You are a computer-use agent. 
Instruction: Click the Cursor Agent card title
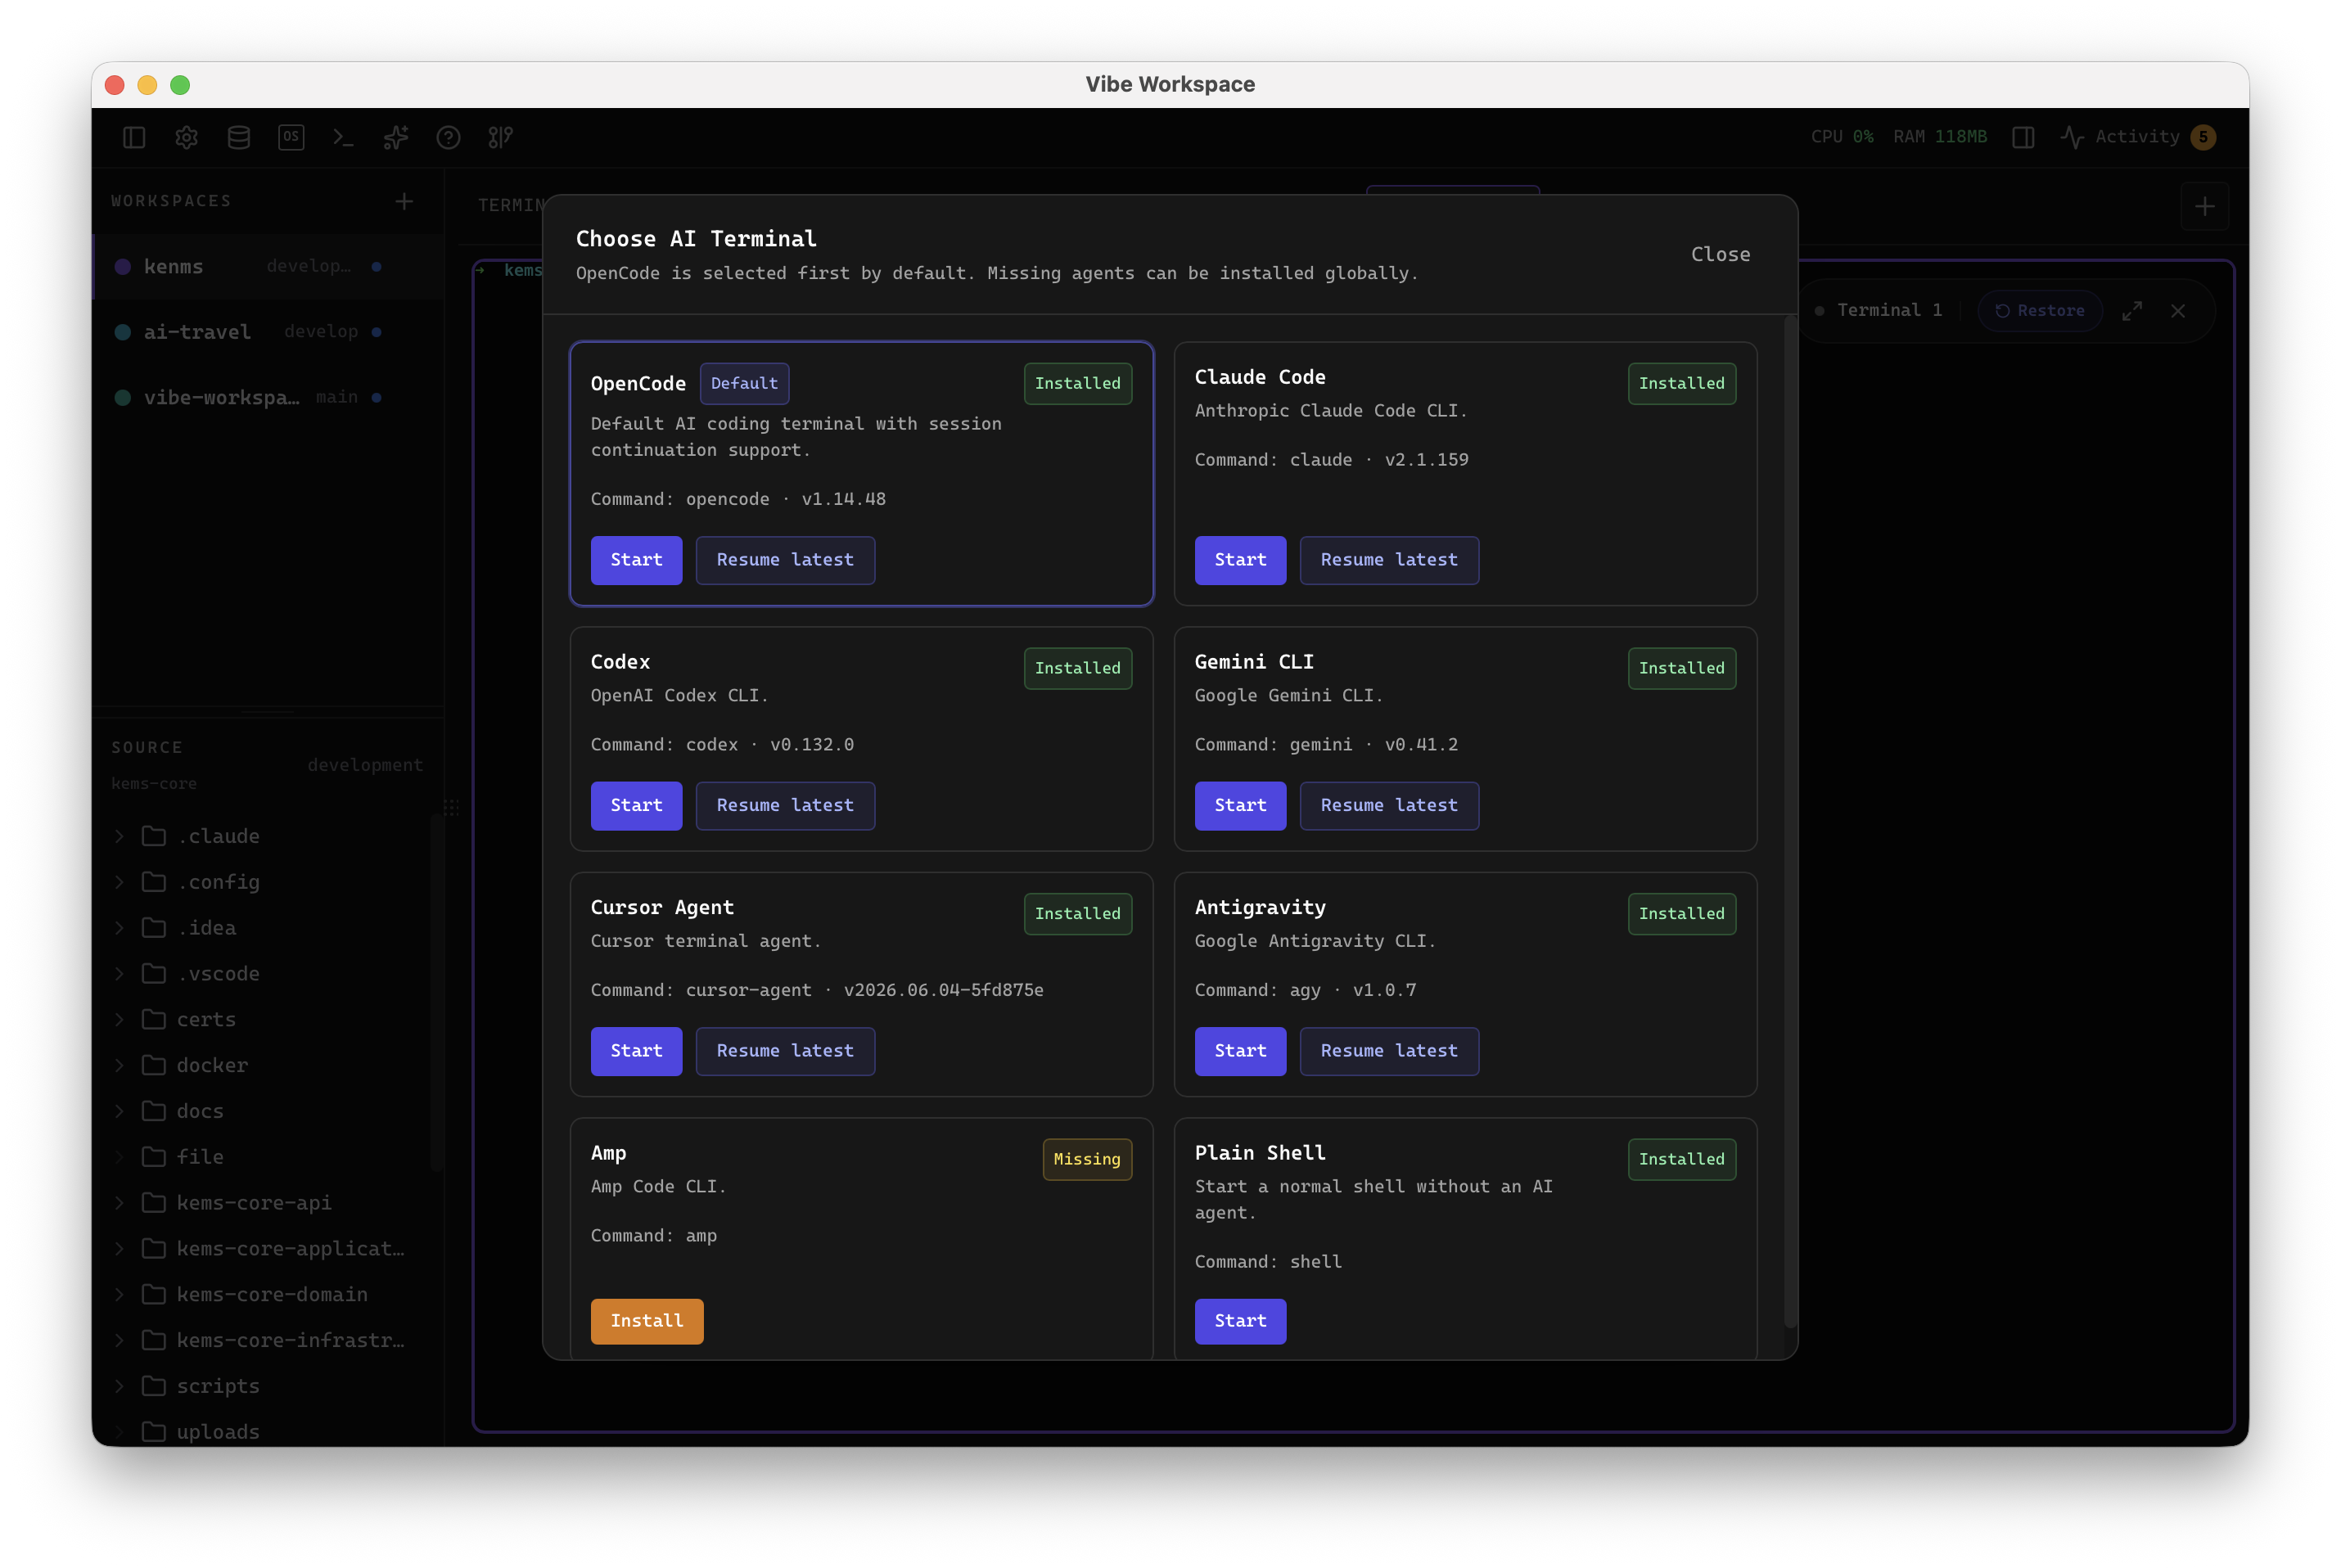pos(662,907)
